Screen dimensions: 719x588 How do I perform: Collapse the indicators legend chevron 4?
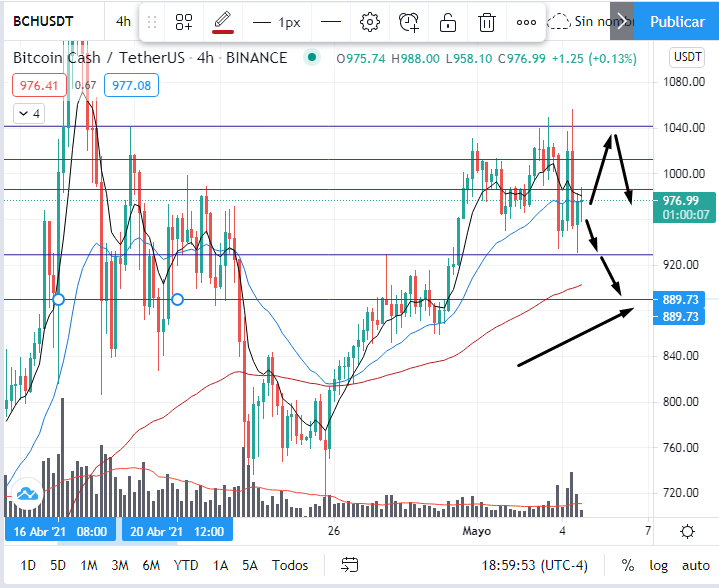click(29, 113)
